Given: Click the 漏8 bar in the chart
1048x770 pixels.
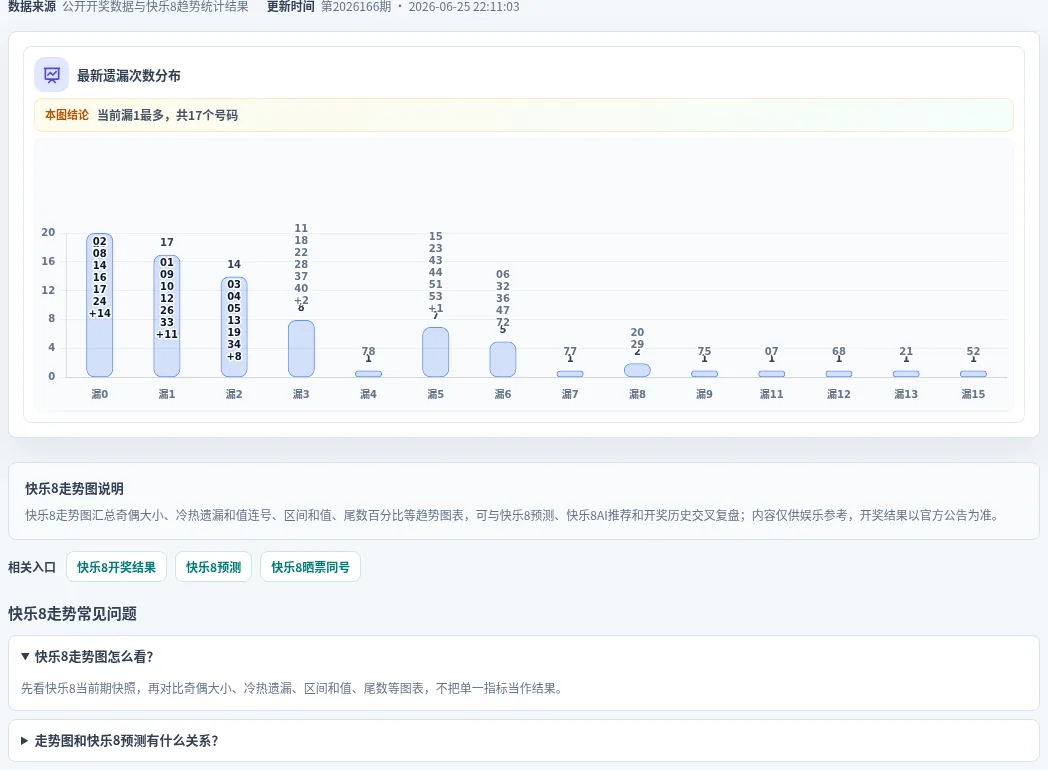Looking at the screenshot, I should (x=637, y=370).
